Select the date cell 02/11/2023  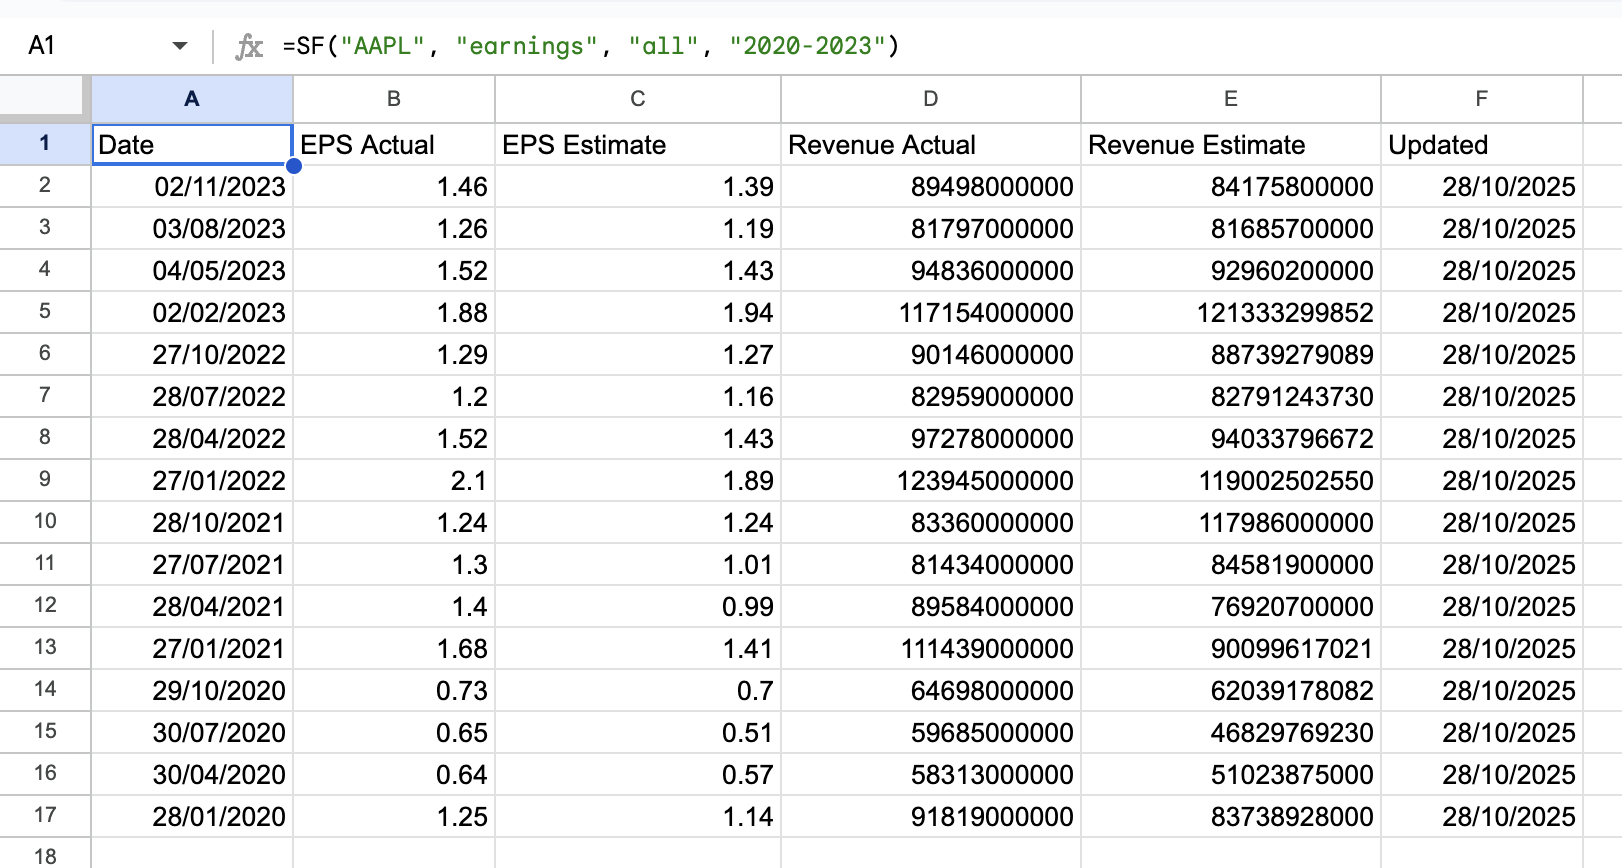192,186
